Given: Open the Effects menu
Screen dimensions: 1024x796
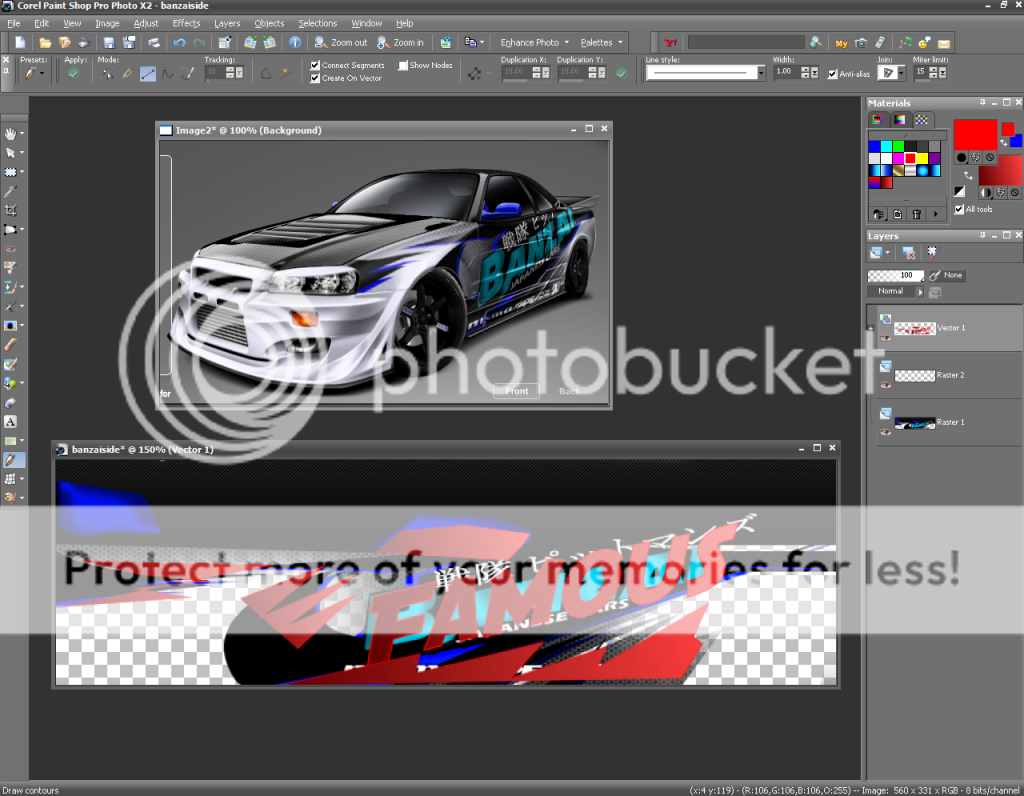Looking at the screenshot, I should 186,23.
